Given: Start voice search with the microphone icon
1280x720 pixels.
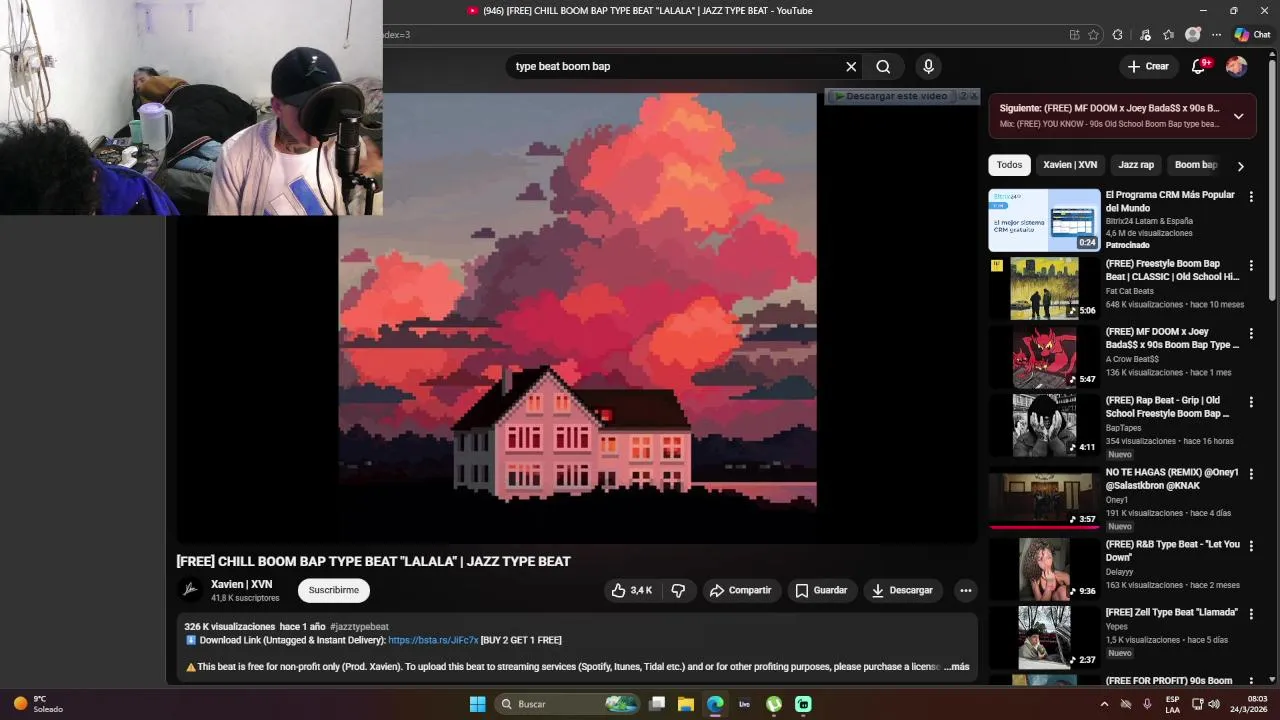Looking at the screenshot, I should (928, 67).
